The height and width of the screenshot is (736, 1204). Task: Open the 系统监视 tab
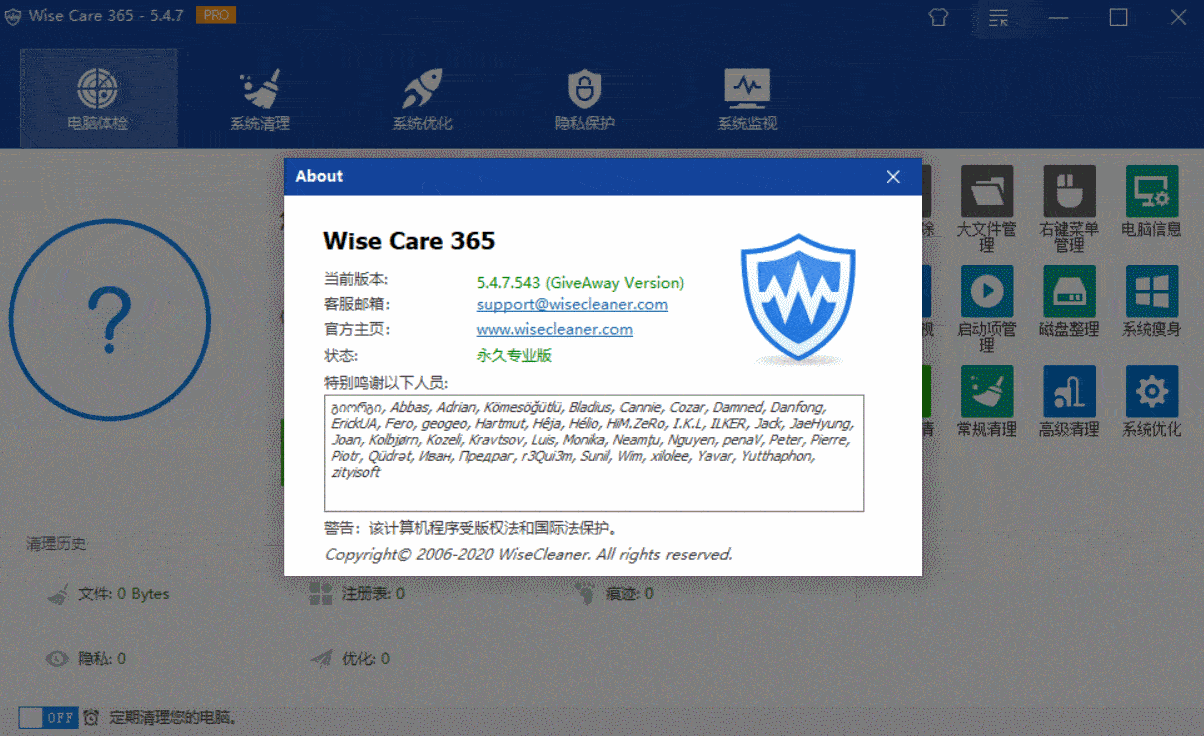pyautogui.click(x=747, y=98)
